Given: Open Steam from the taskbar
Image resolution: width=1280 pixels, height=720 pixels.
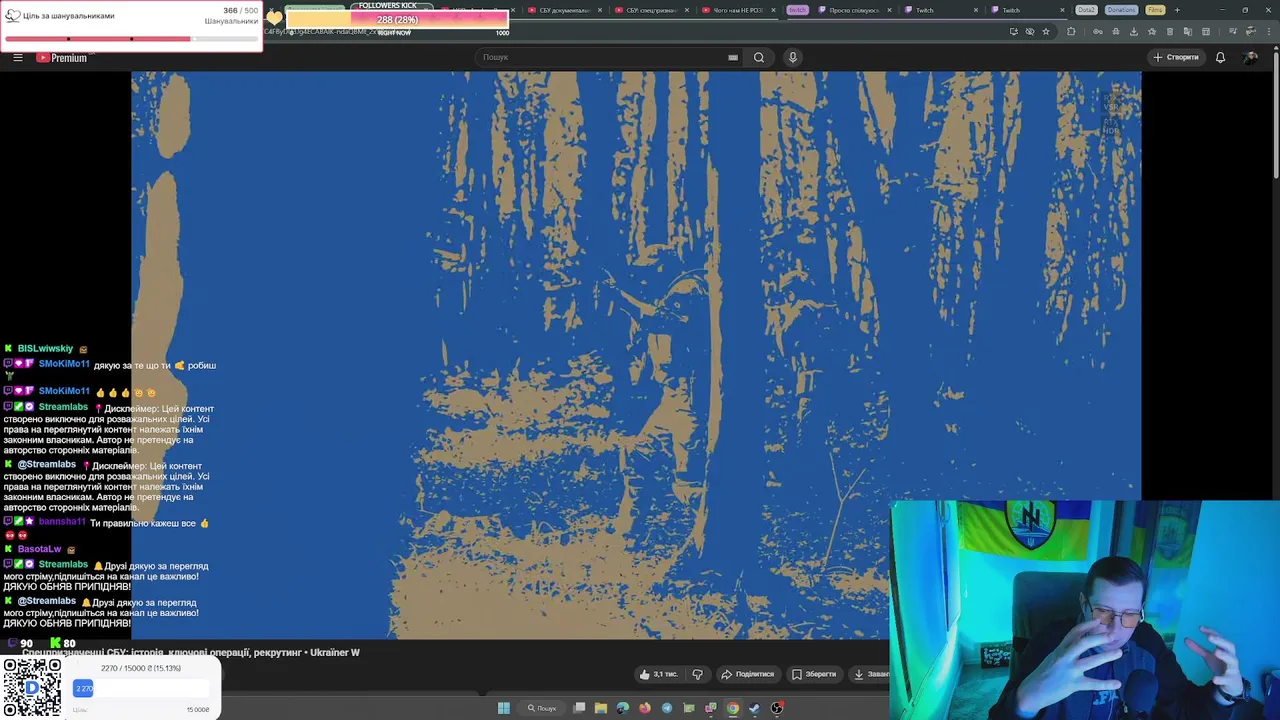Looking at the screenshot, I should coord(755,708).
